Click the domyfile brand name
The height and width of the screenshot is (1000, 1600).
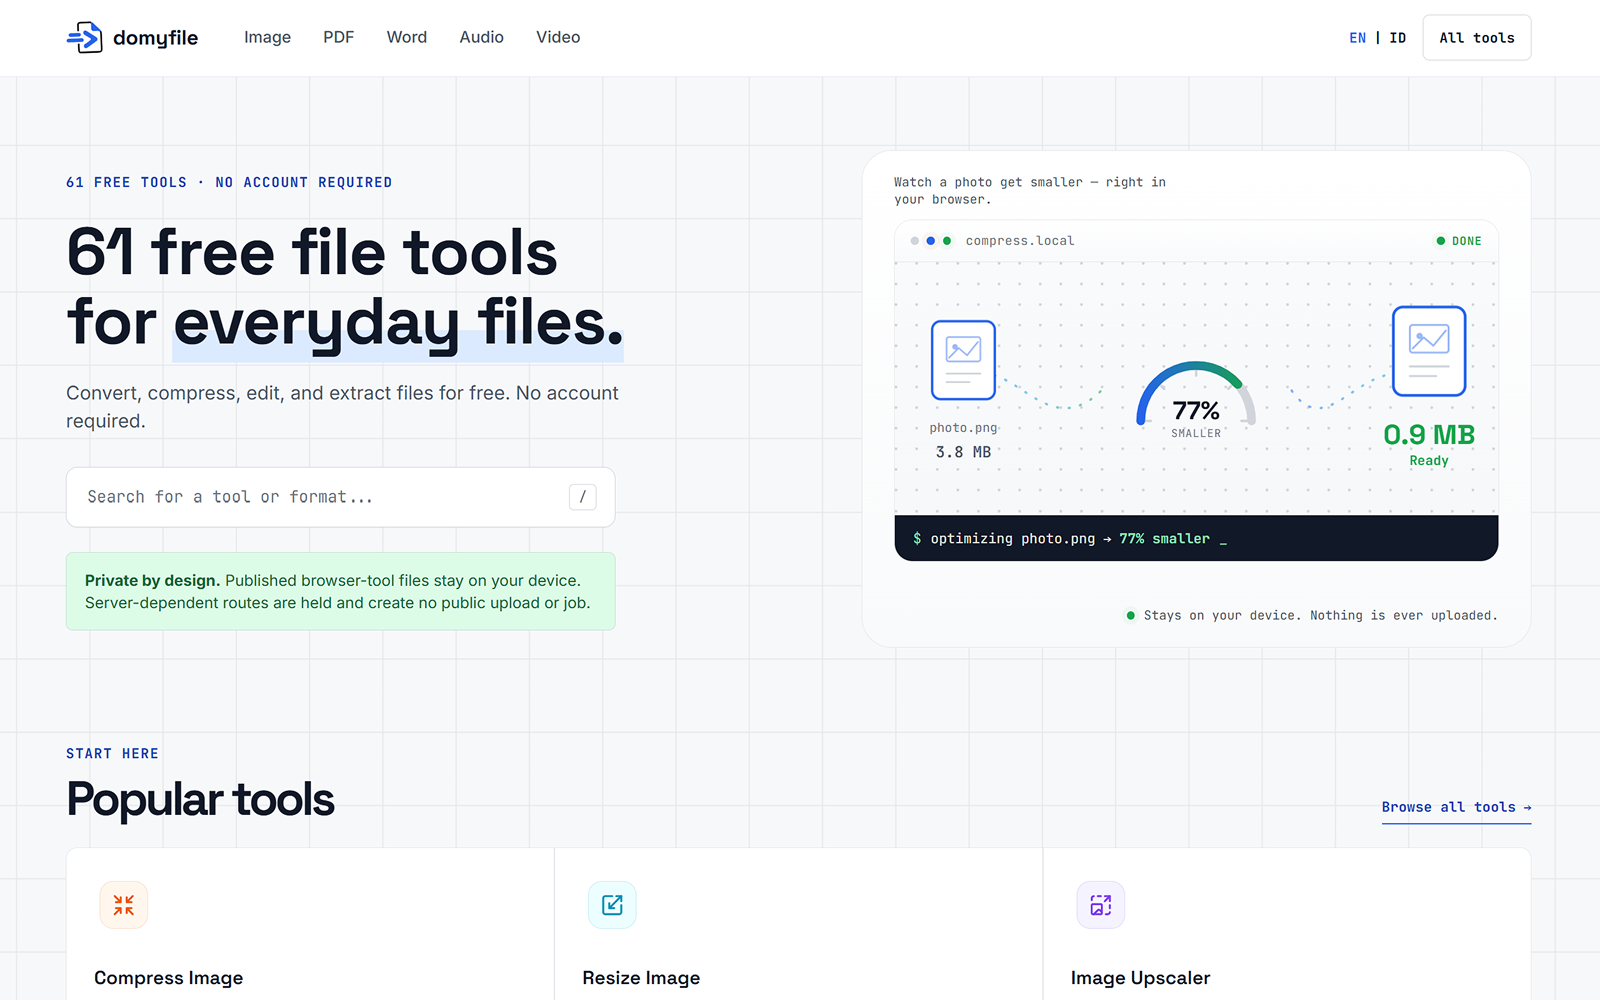pyautogui.click(x=155, y=38)
